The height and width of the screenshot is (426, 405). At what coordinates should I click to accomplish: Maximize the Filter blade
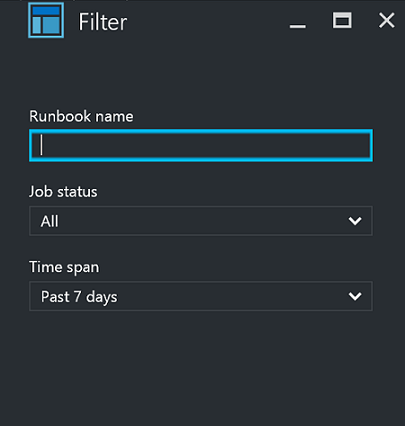coord(342,20)
